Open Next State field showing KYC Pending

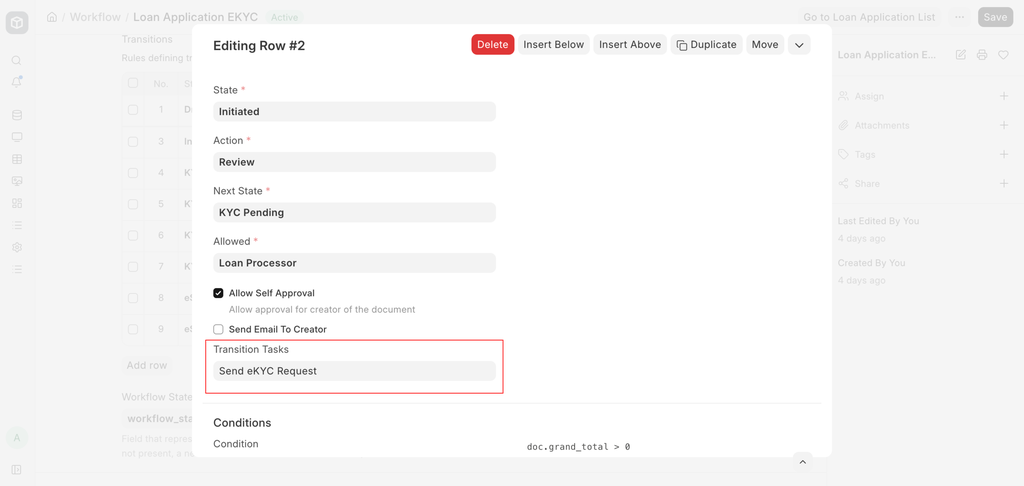tap(355, 212)
